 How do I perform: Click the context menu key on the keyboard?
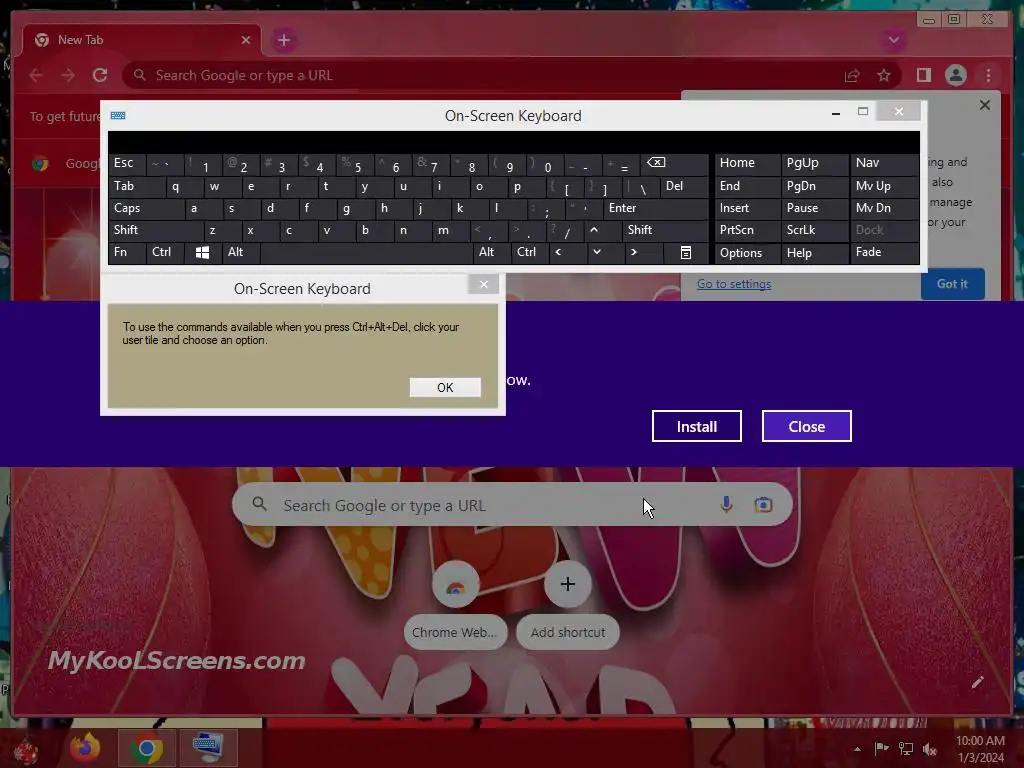point(686,253)
